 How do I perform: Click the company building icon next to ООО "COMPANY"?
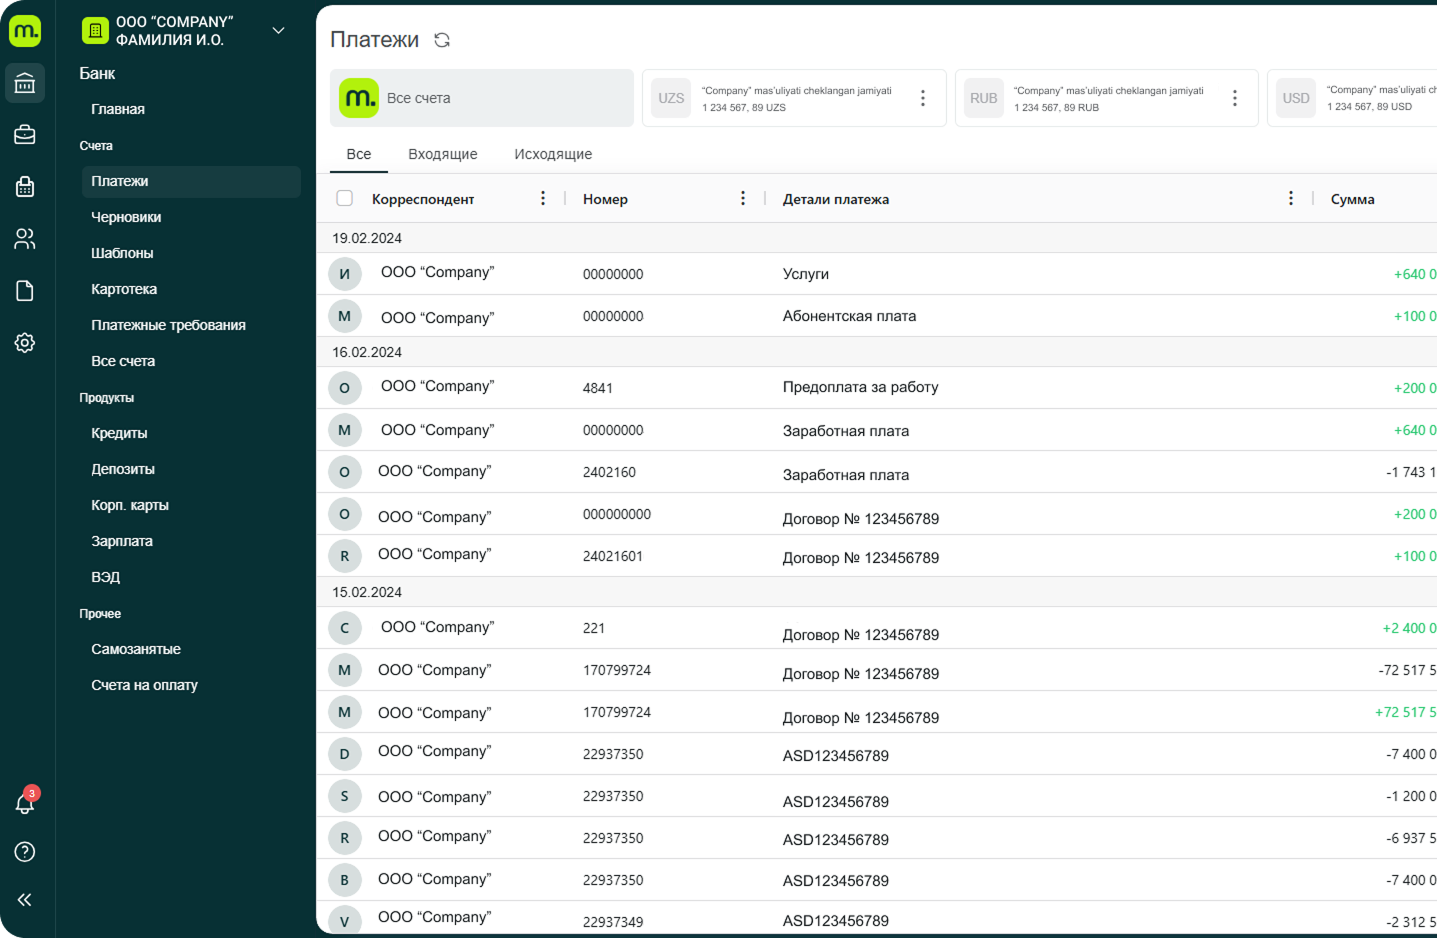point(95,31)
